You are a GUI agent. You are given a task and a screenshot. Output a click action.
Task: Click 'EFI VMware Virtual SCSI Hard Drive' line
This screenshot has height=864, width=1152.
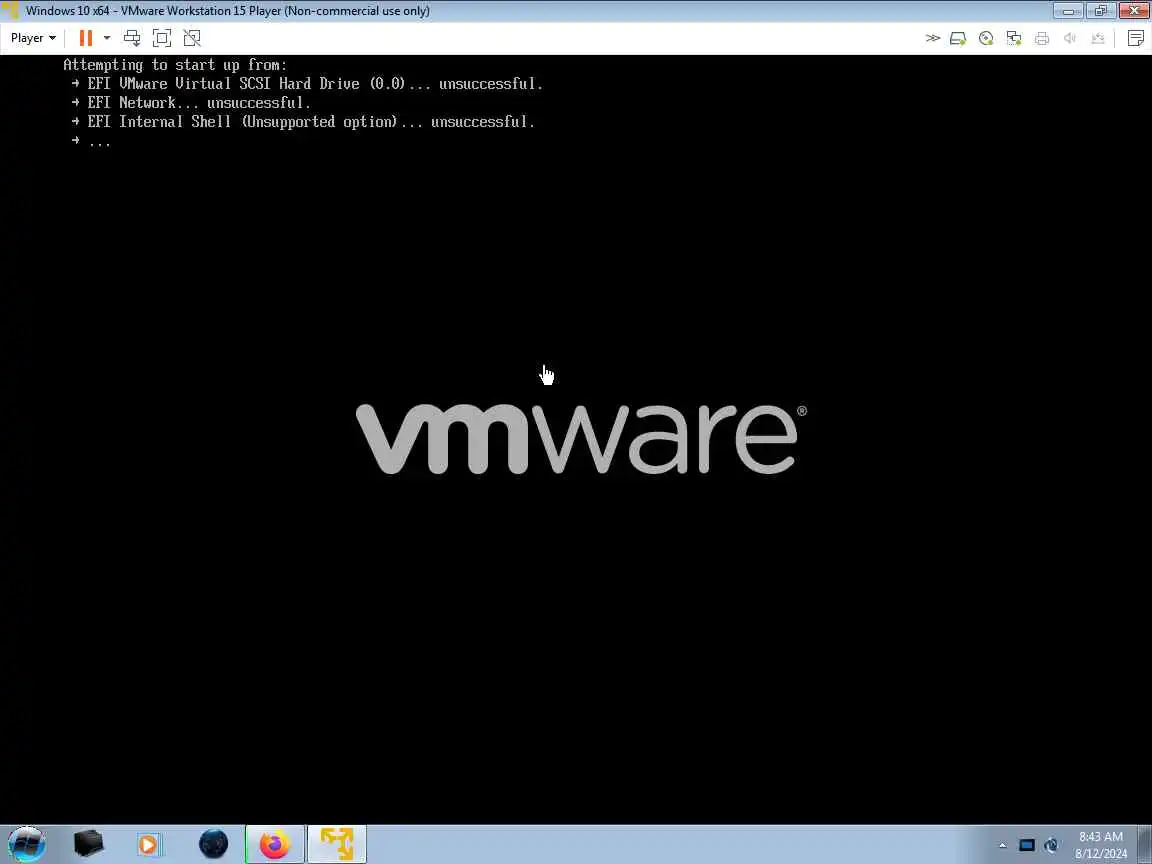tap(307, 84)
